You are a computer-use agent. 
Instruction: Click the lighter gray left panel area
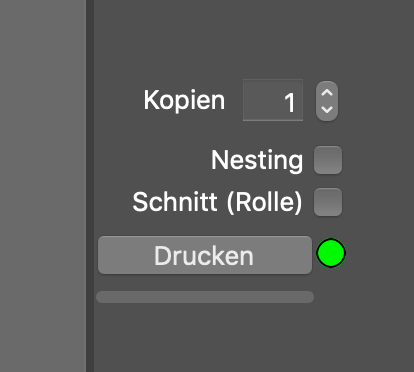pos(43,186)
